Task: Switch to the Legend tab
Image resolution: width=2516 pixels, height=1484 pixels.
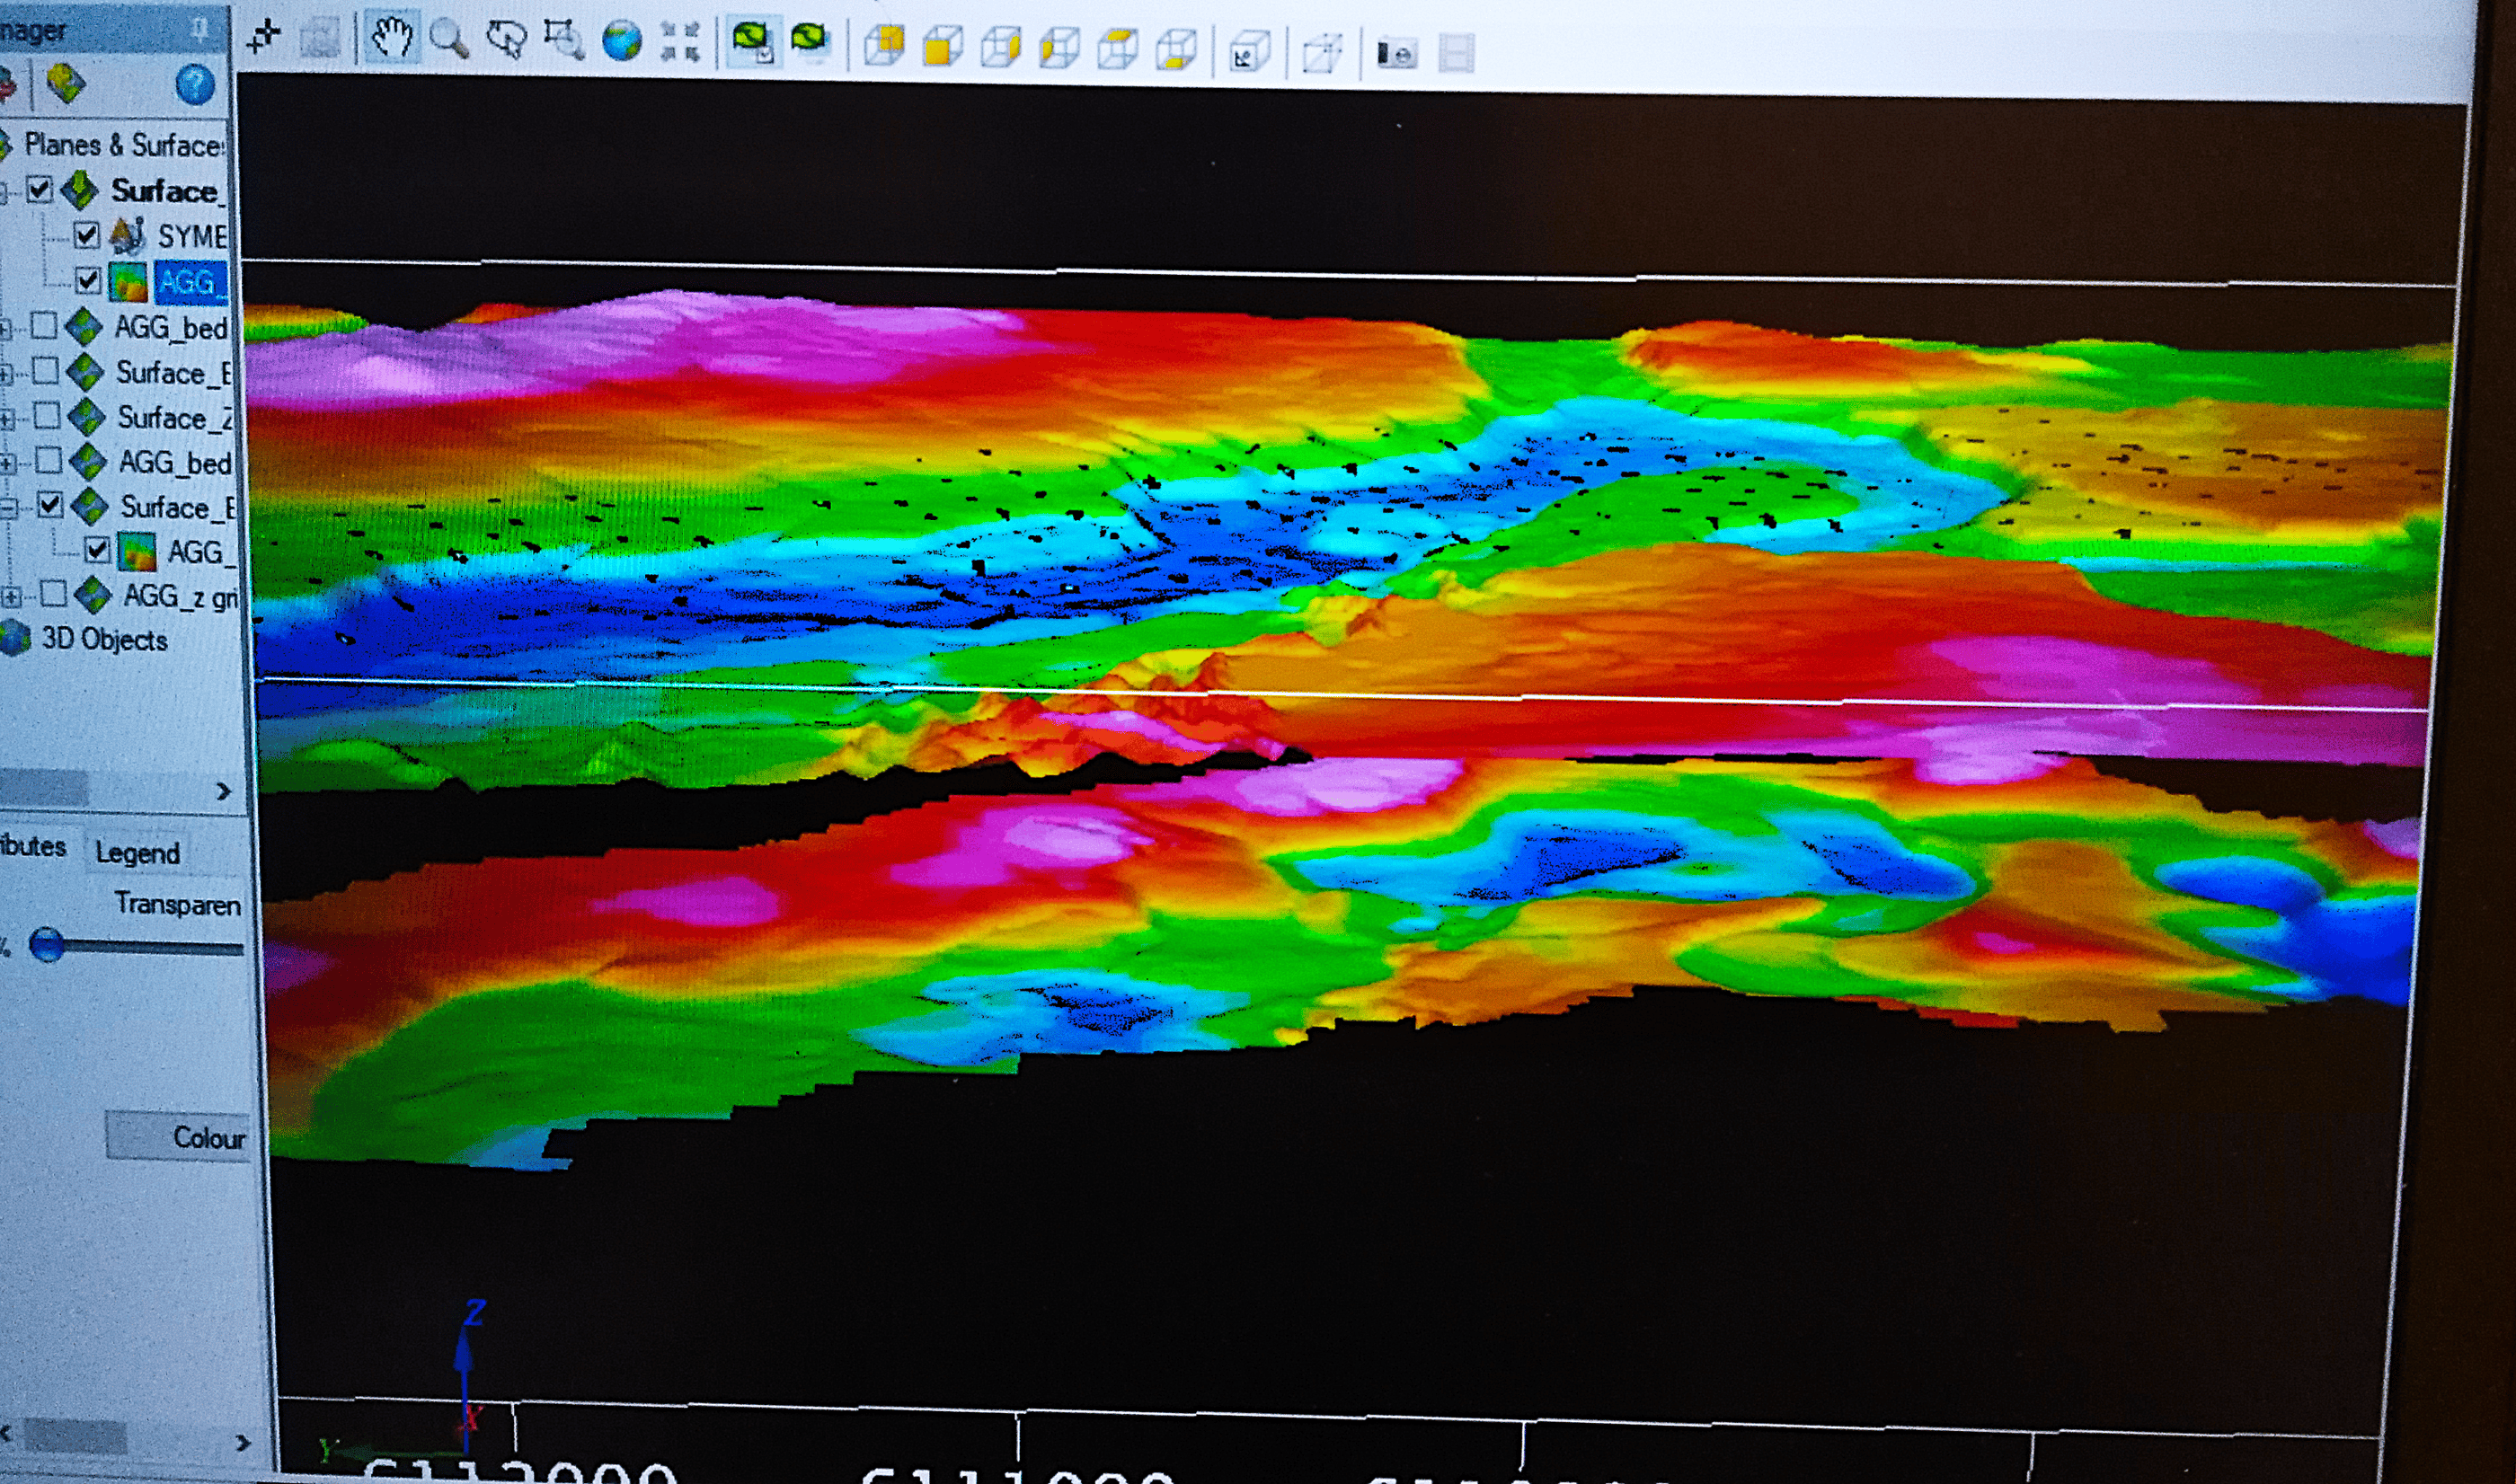Action: pos(137,853)
